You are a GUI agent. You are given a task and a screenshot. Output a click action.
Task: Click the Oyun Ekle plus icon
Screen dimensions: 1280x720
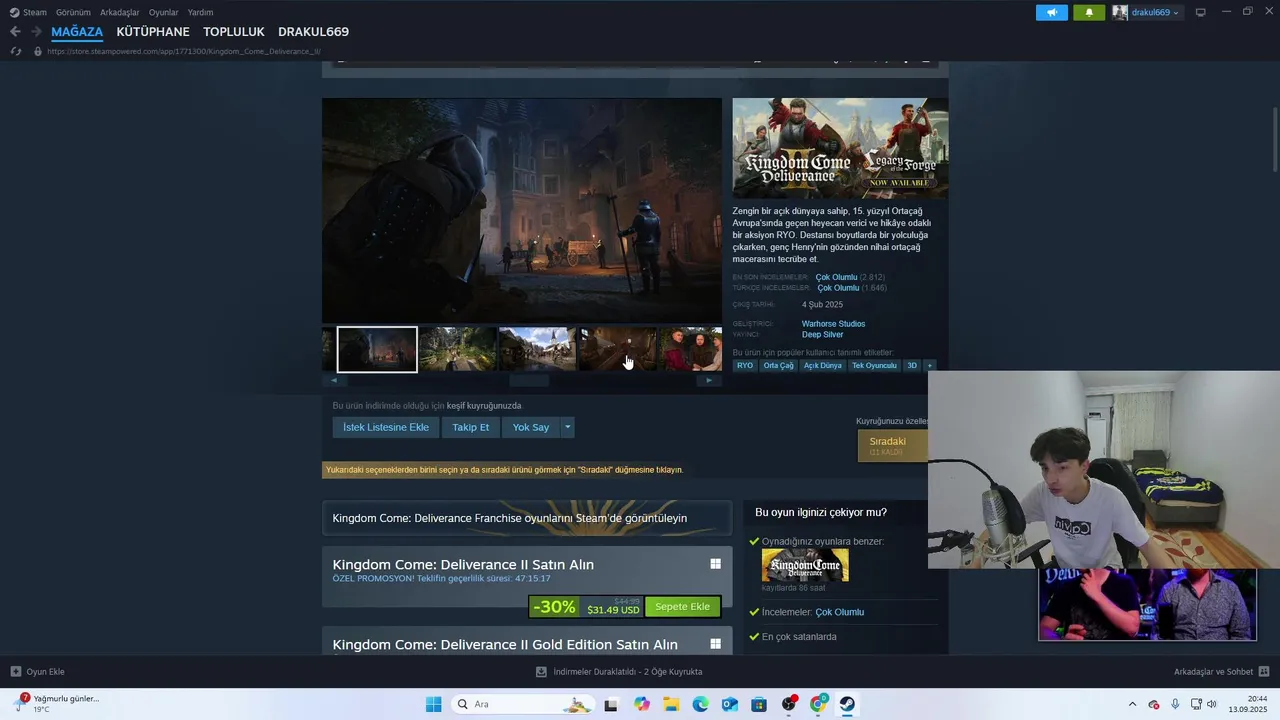(15, 672)
